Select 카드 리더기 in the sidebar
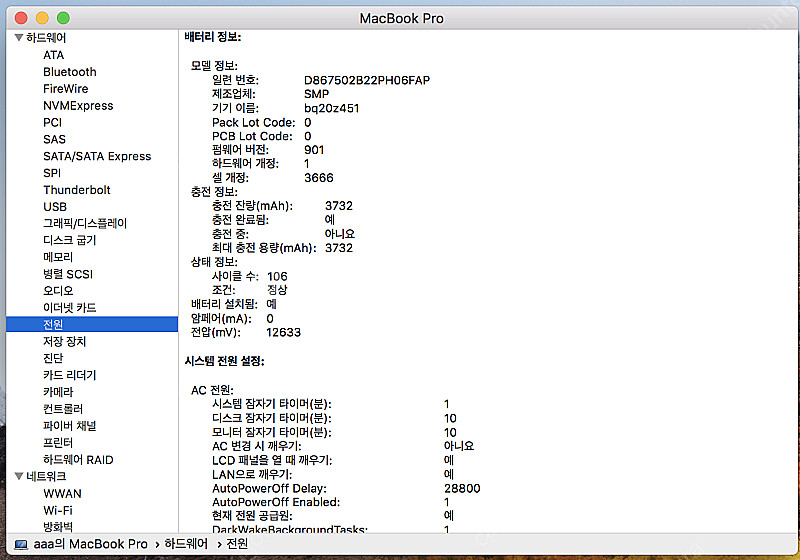This screenshot has height=560, width=800. coord(70,375)
